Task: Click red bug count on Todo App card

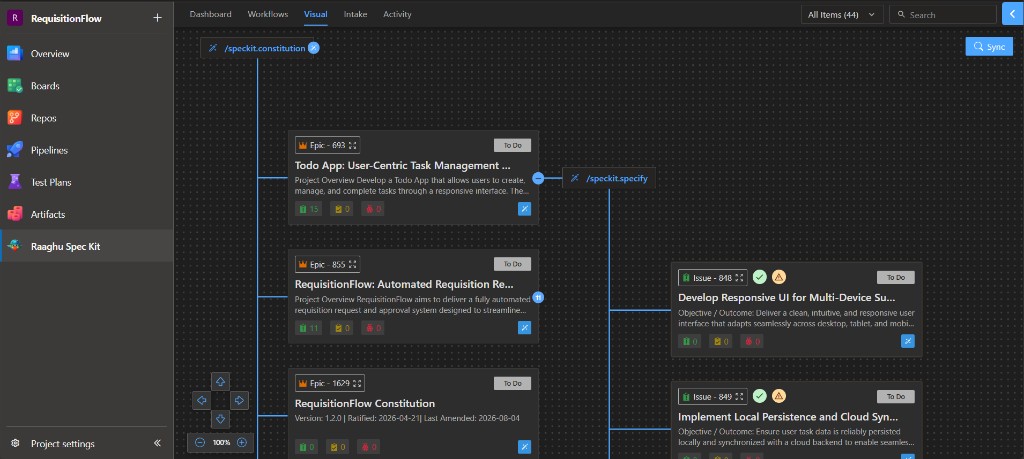Action: (372, 209)
